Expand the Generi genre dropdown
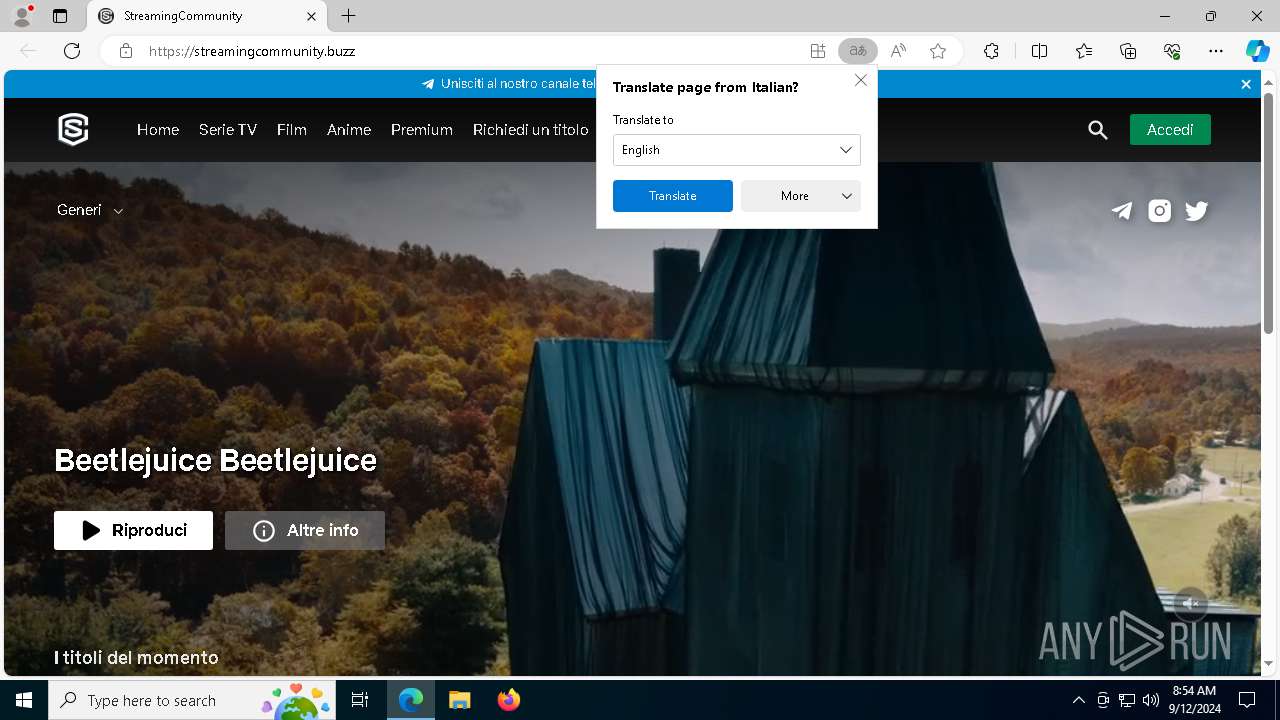The image size is (1280, 720). point(90,210)
